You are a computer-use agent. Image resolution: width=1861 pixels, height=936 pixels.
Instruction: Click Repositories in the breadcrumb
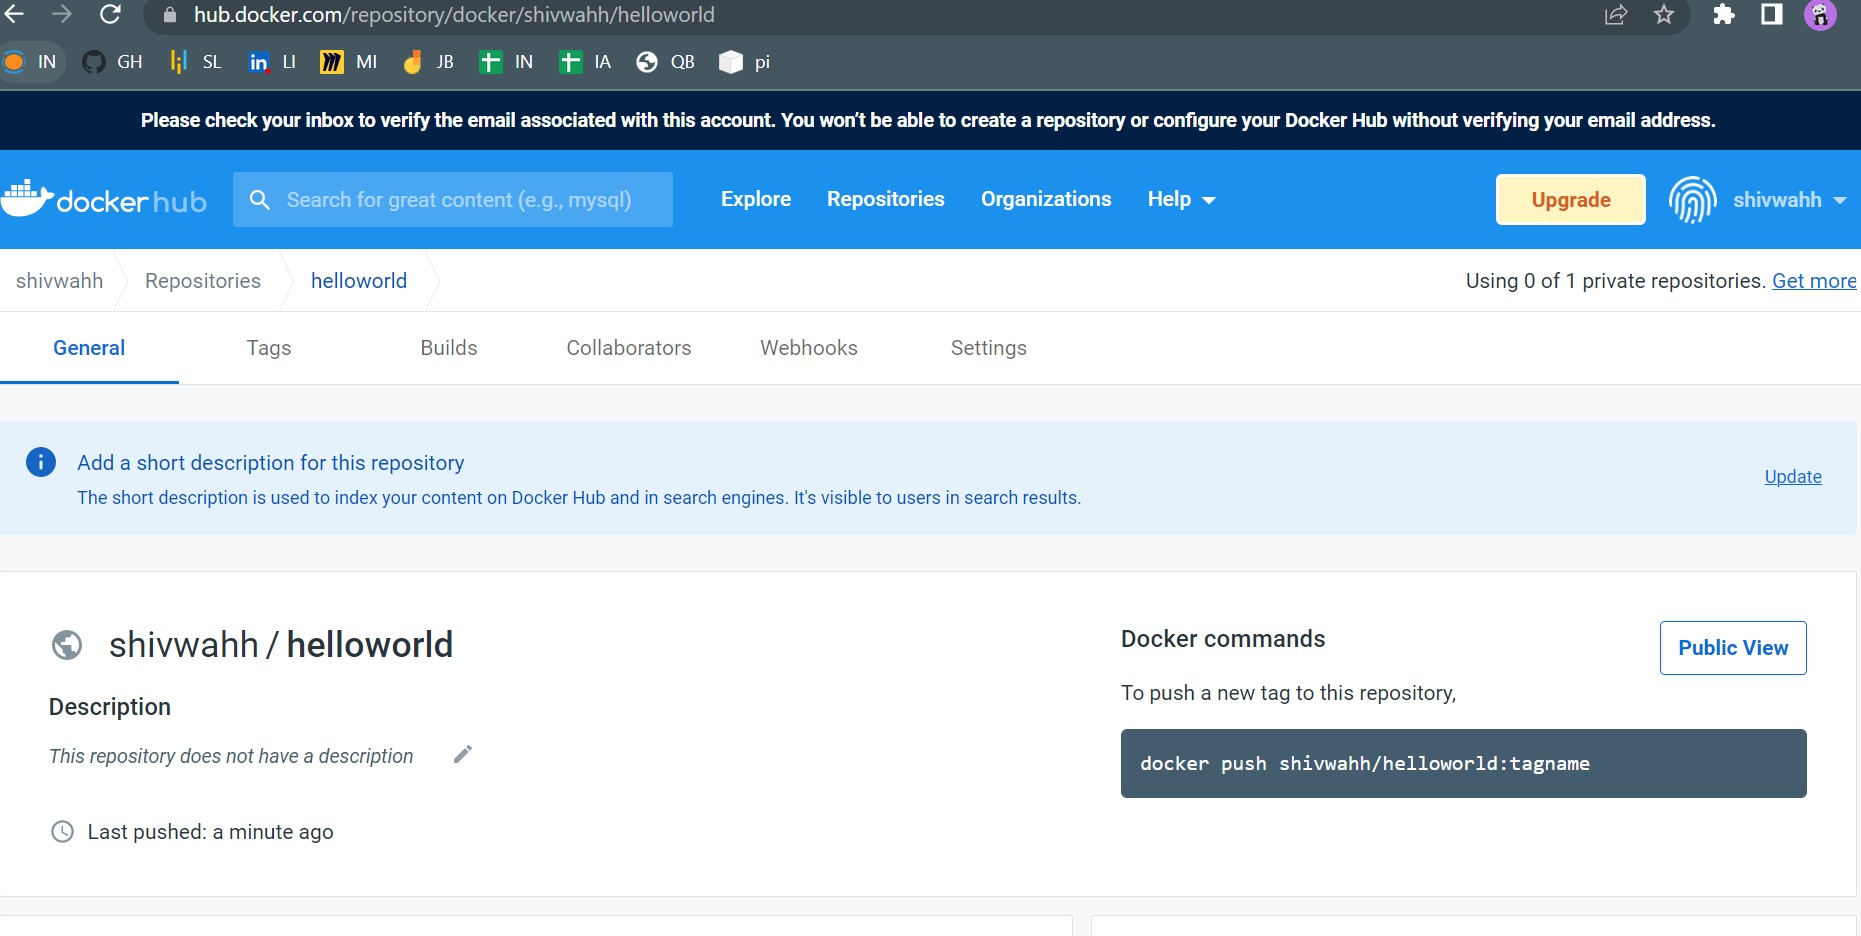click(203, 281)
